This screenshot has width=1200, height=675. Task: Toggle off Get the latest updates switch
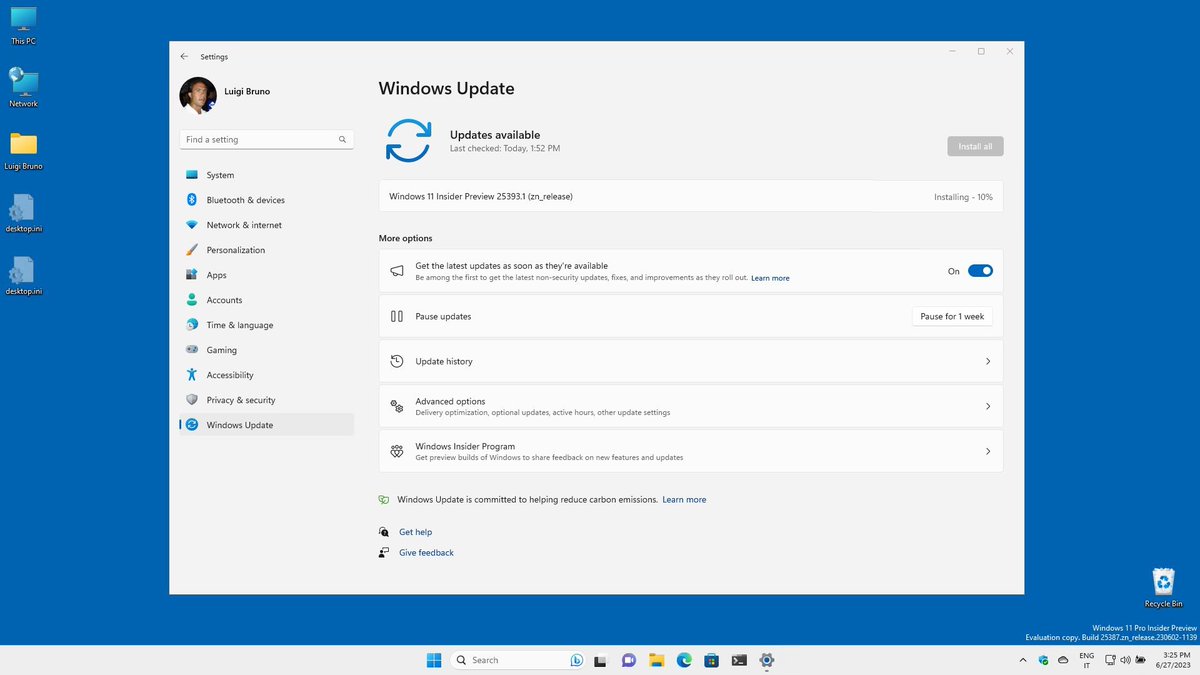[x=980, y=271]
